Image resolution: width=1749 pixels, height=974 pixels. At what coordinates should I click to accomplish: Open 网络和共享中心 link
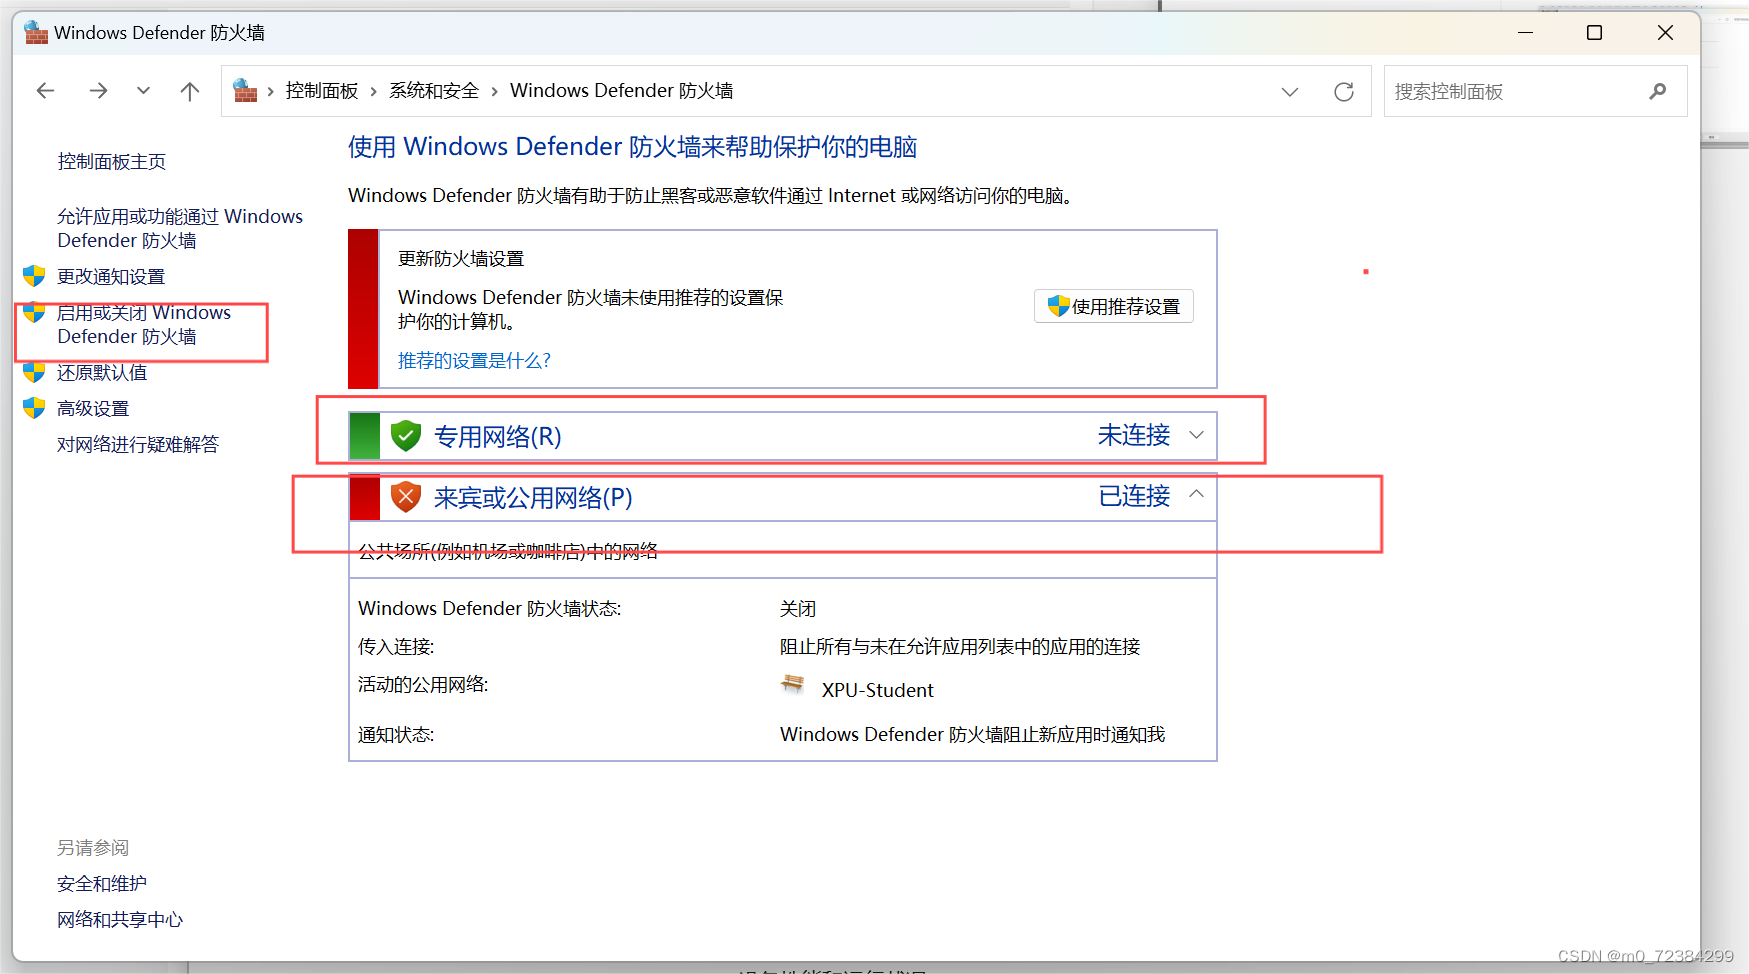pos(120,920)
